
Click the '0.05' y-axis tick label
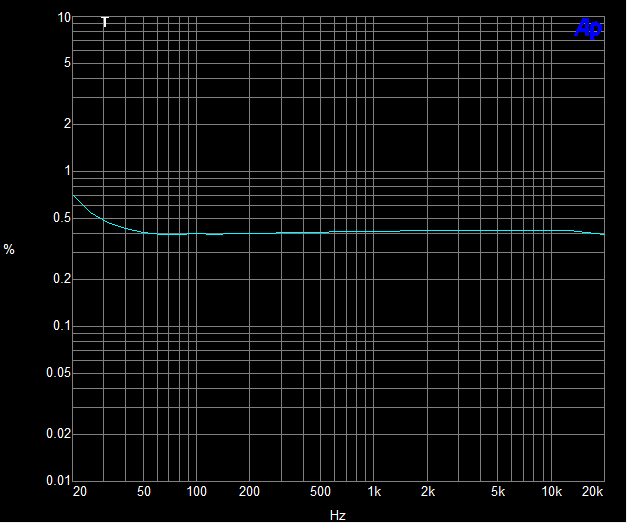coord(58,373)
